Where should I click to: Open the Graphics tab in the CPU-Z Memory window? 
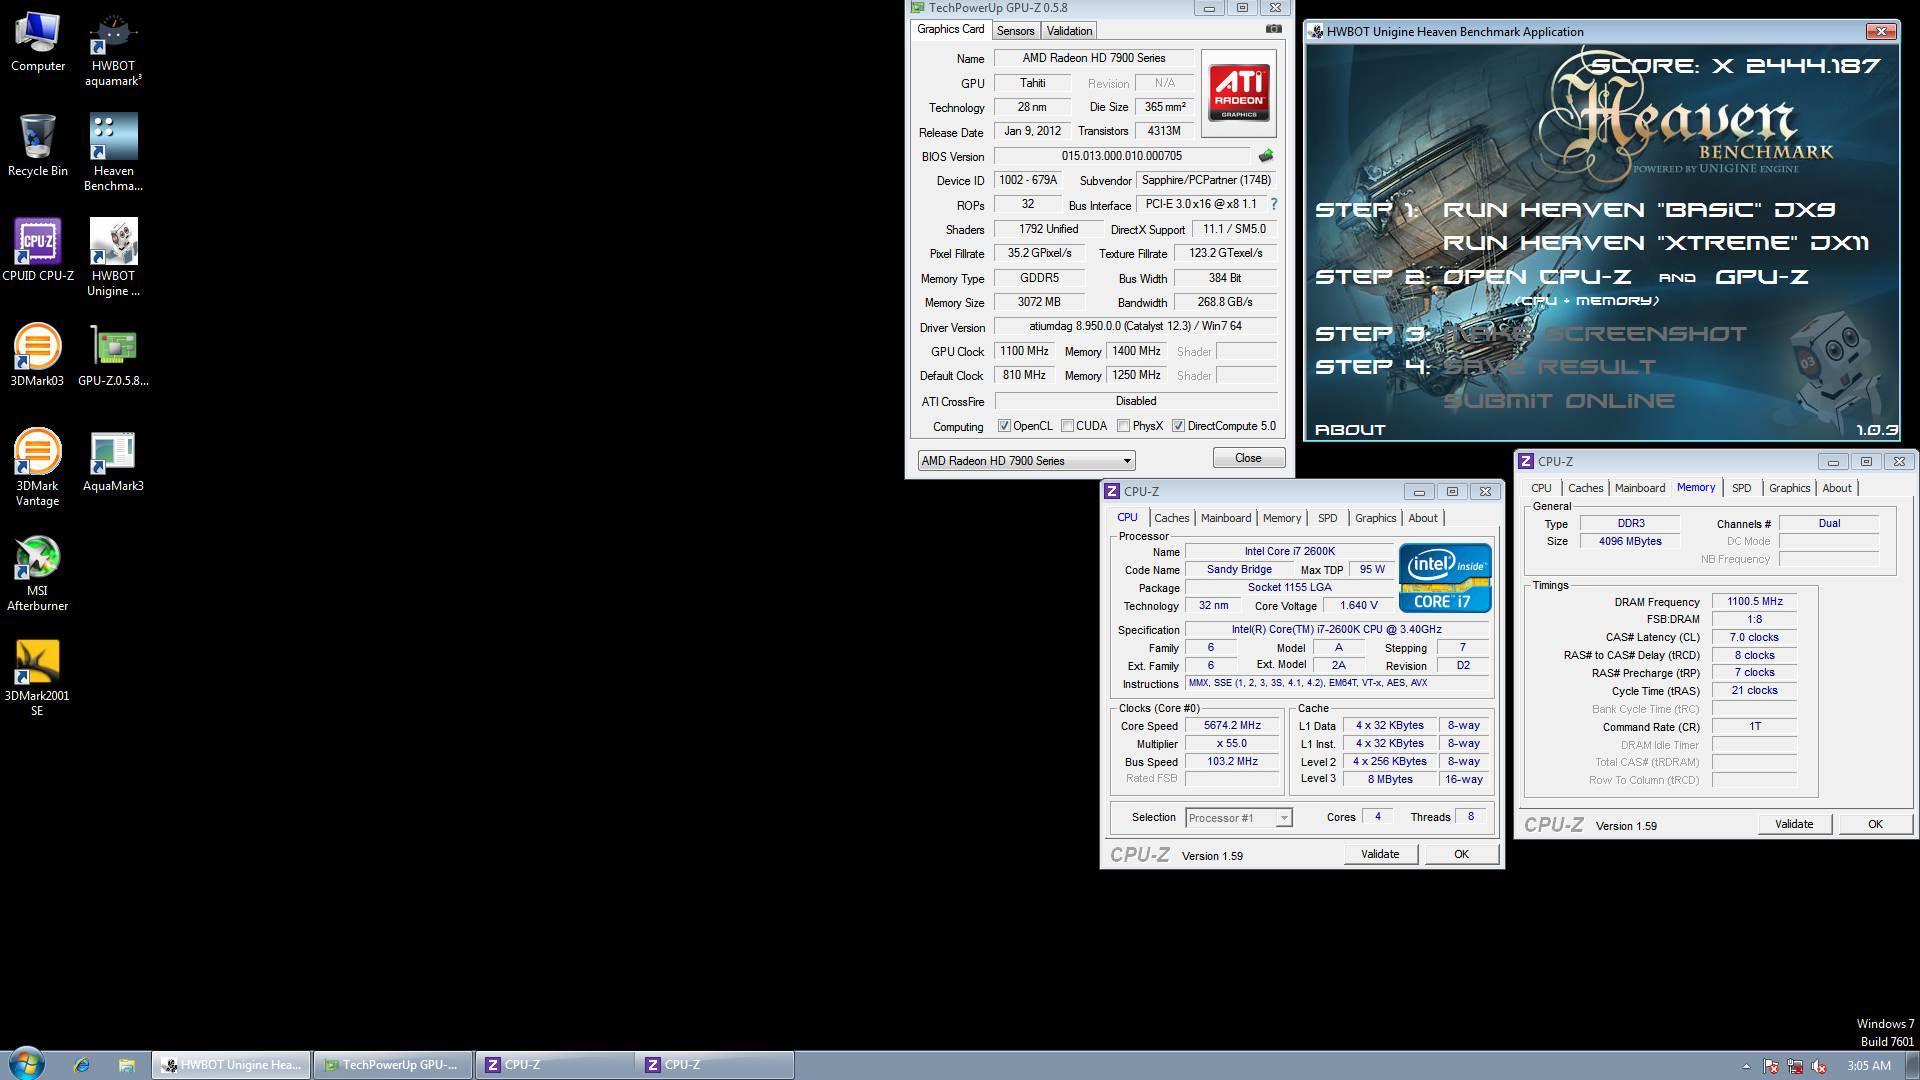(x=1789, y=488)
